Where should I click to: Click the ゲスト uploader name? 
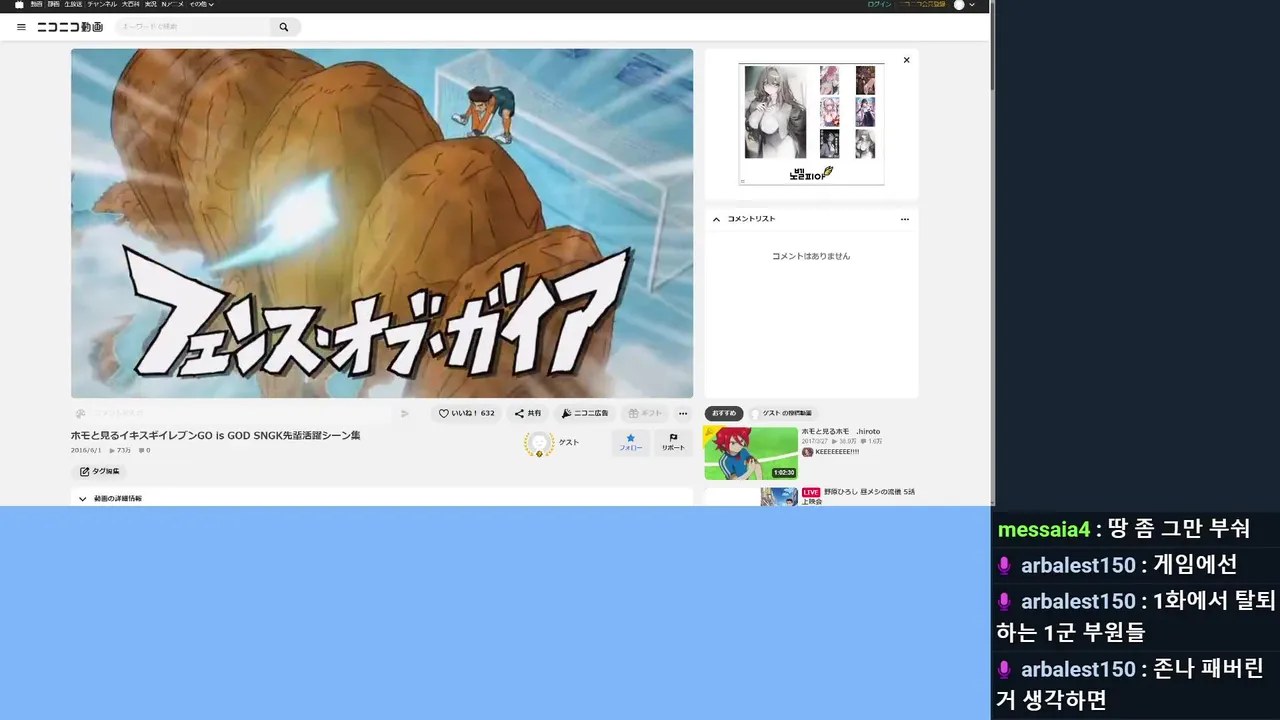tap(568, 442)
